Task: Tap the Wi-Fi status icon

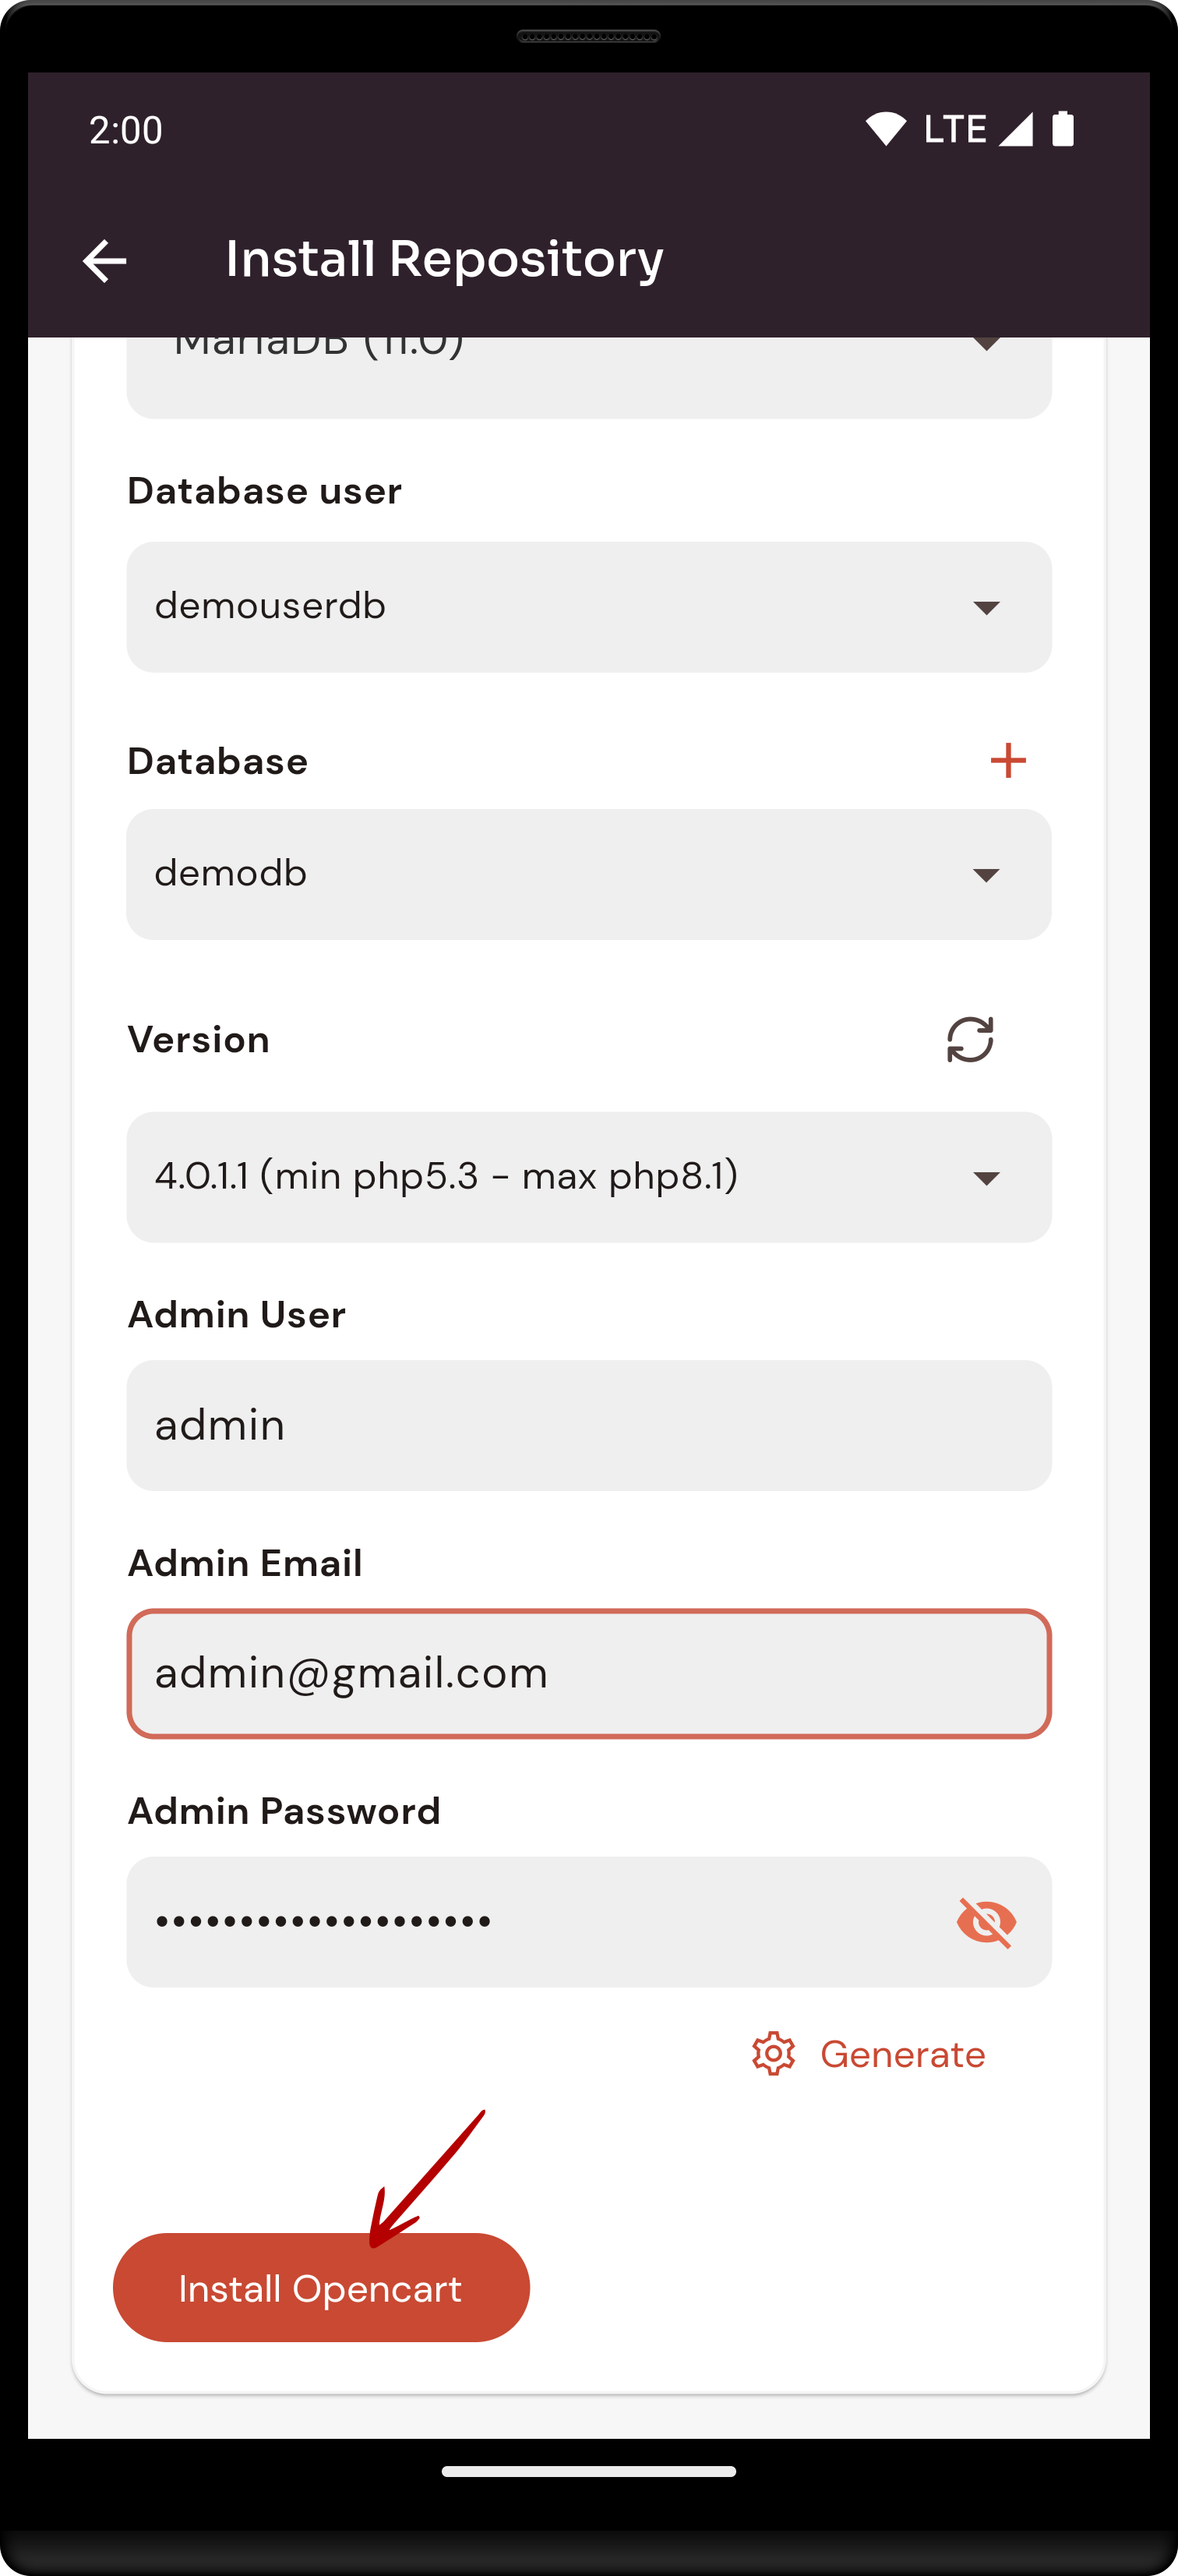Action: point(885,129)
